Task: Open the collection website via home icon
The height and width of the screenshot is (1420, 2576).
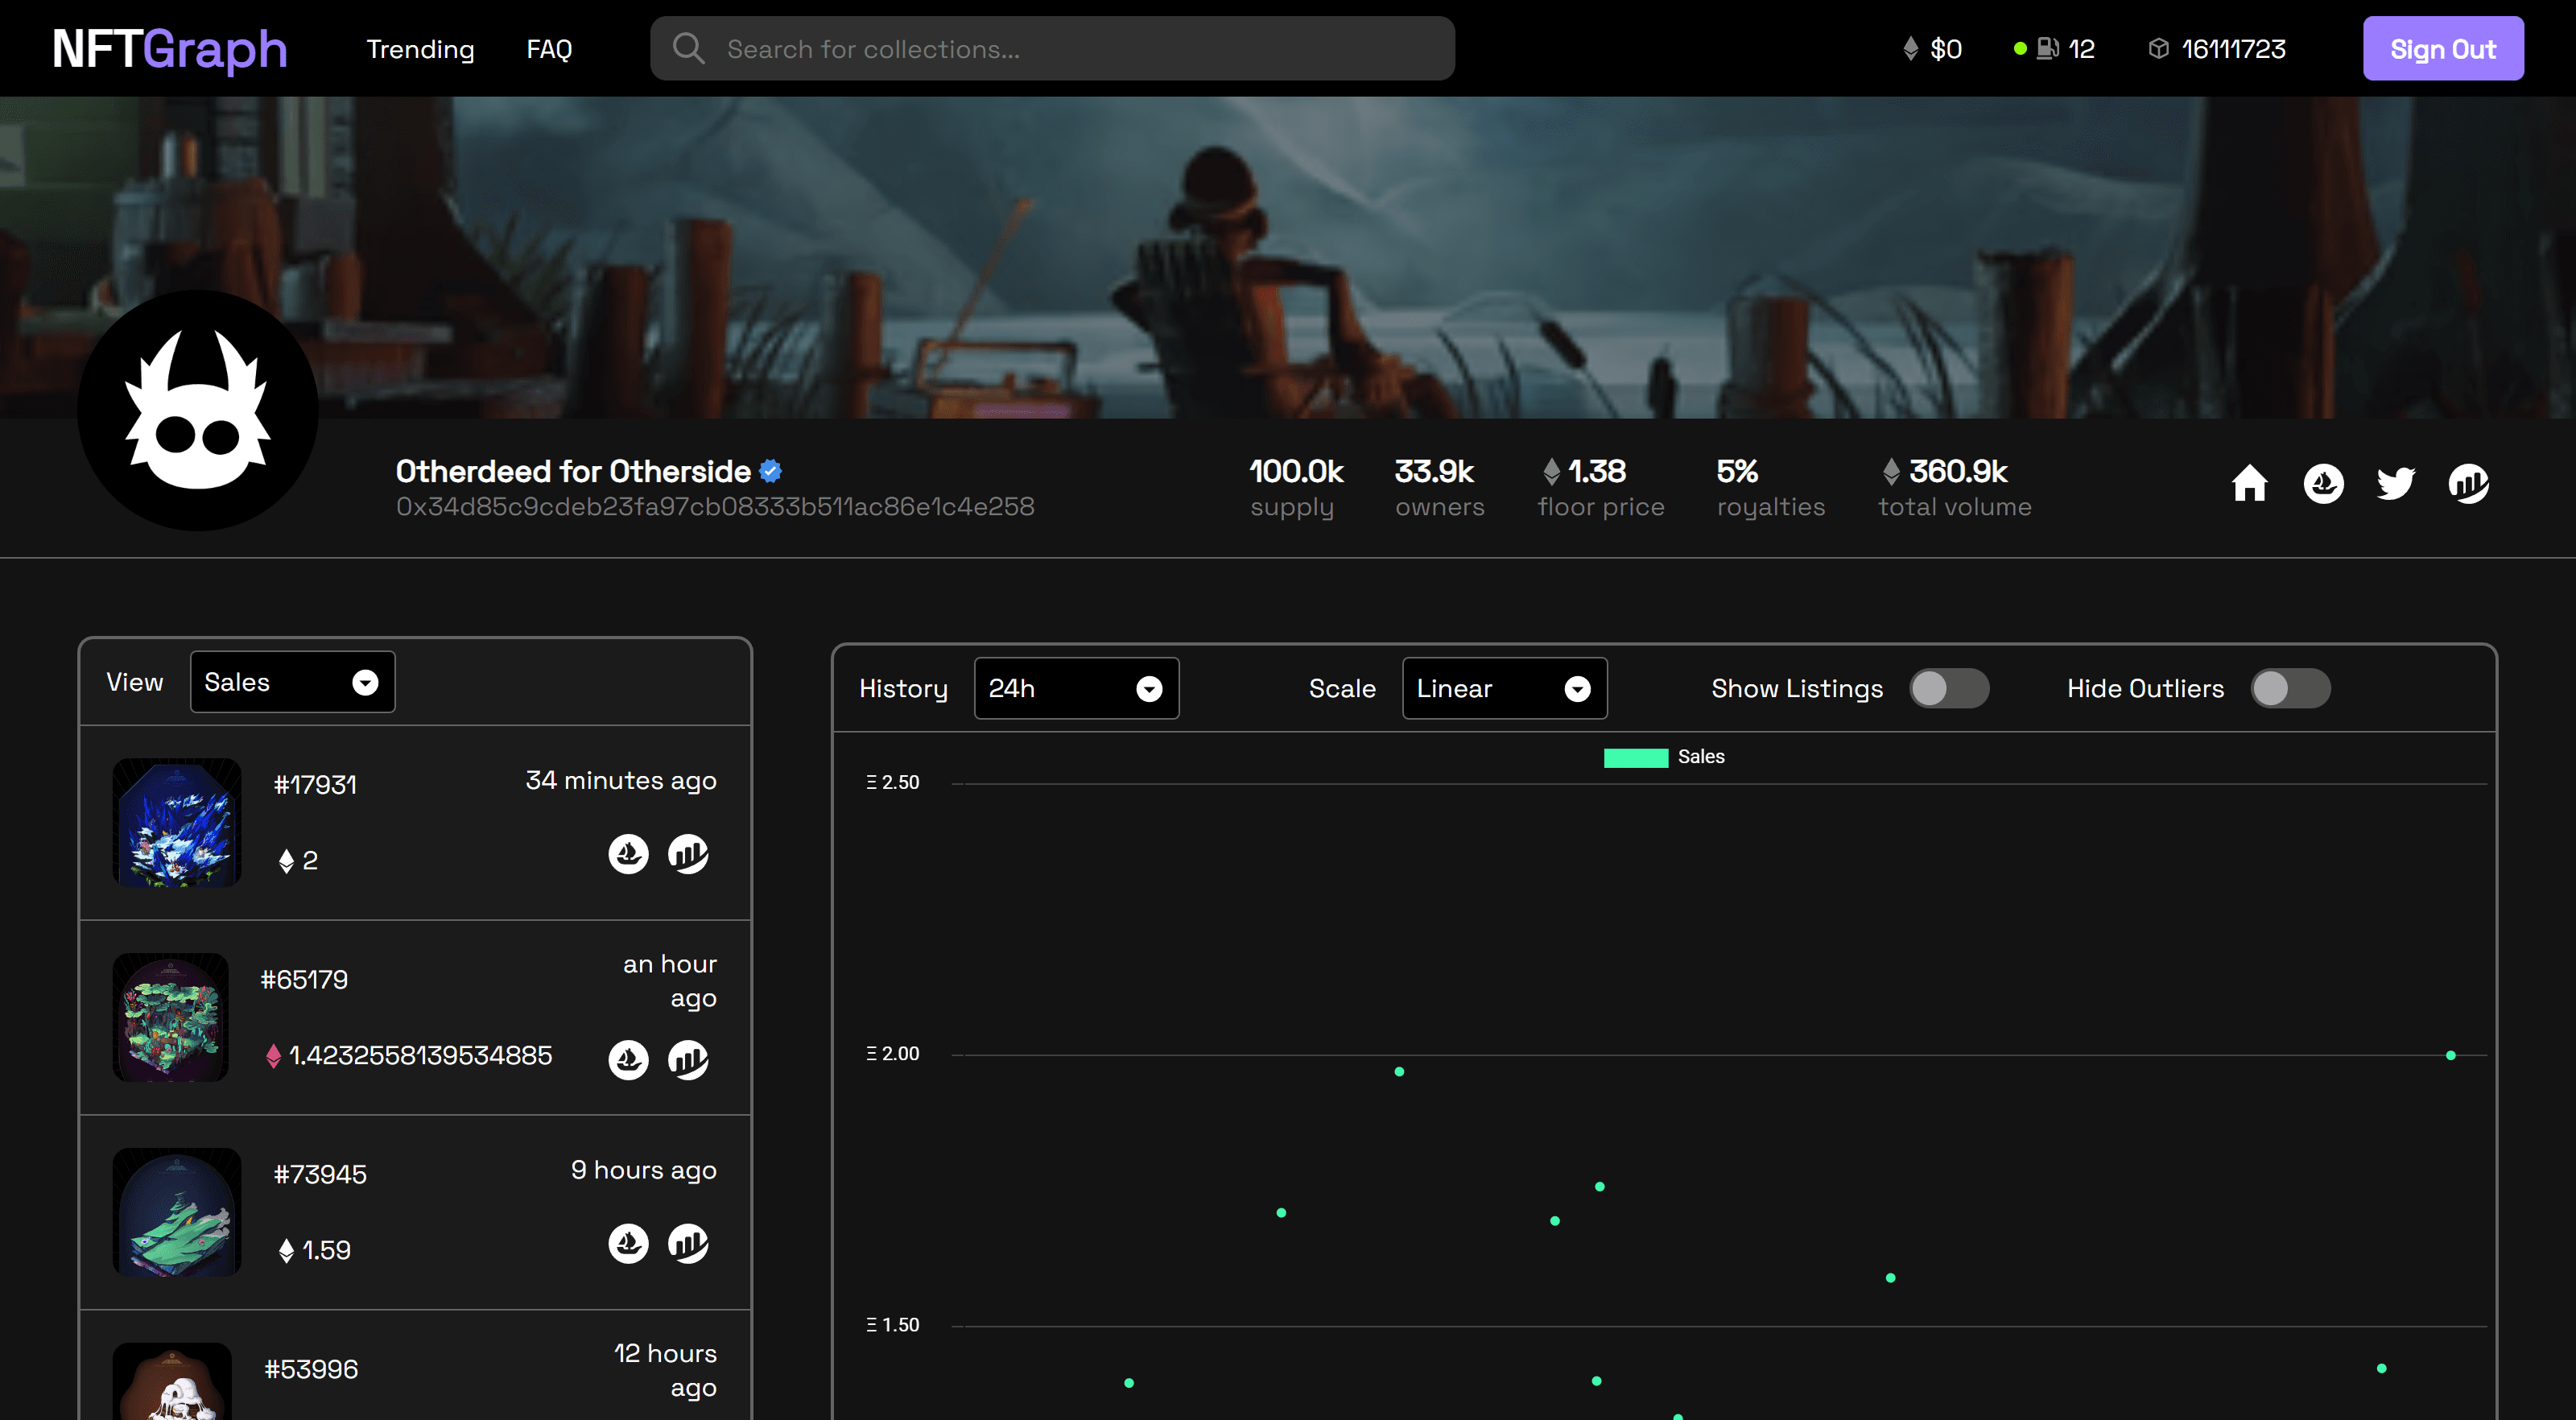Action: 2249,484
